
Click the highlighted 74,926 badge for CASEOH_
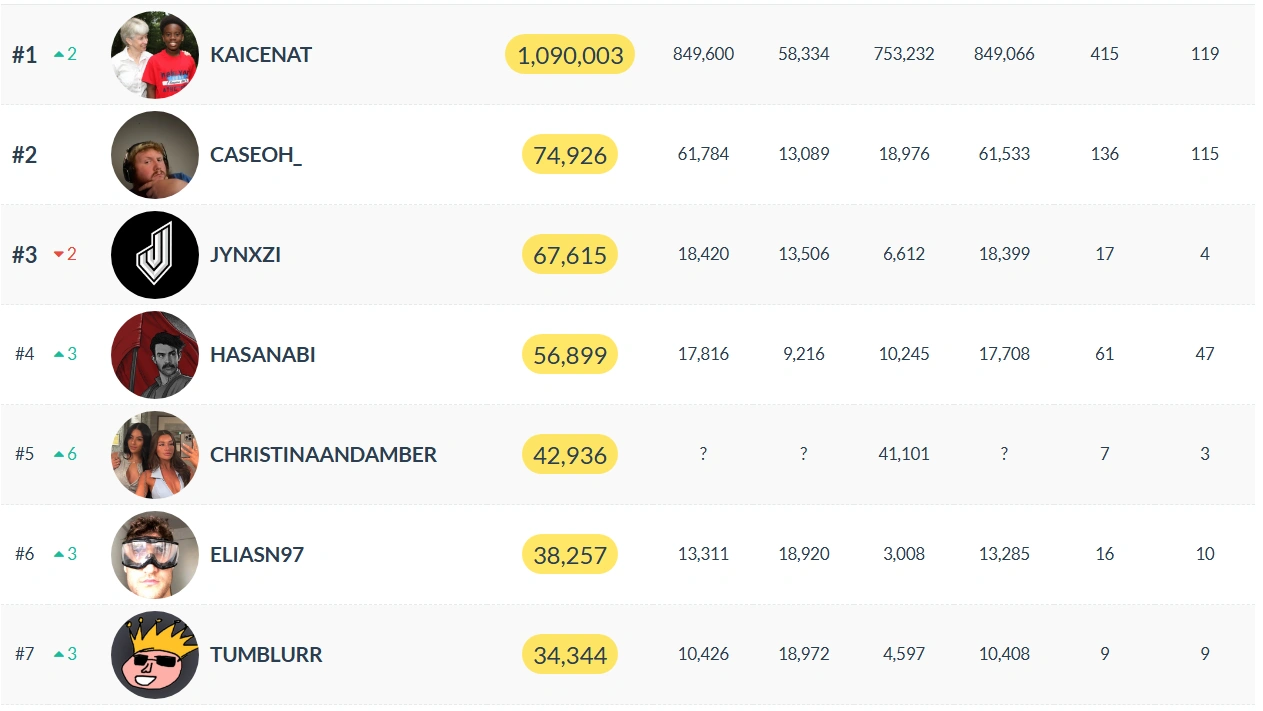tap(570, 155)
